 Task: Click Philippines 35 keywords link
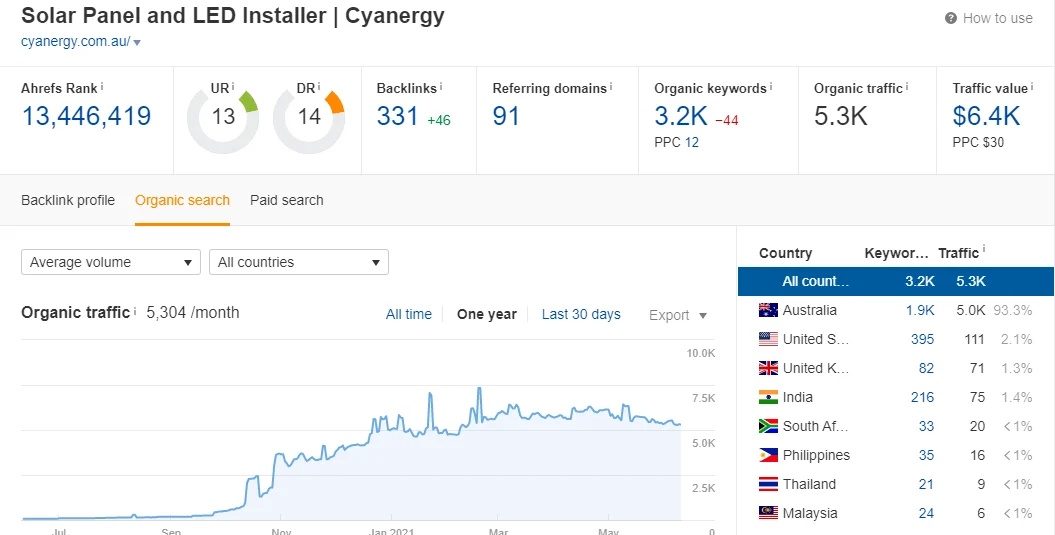pyautogui.click(x=926, y=455)
